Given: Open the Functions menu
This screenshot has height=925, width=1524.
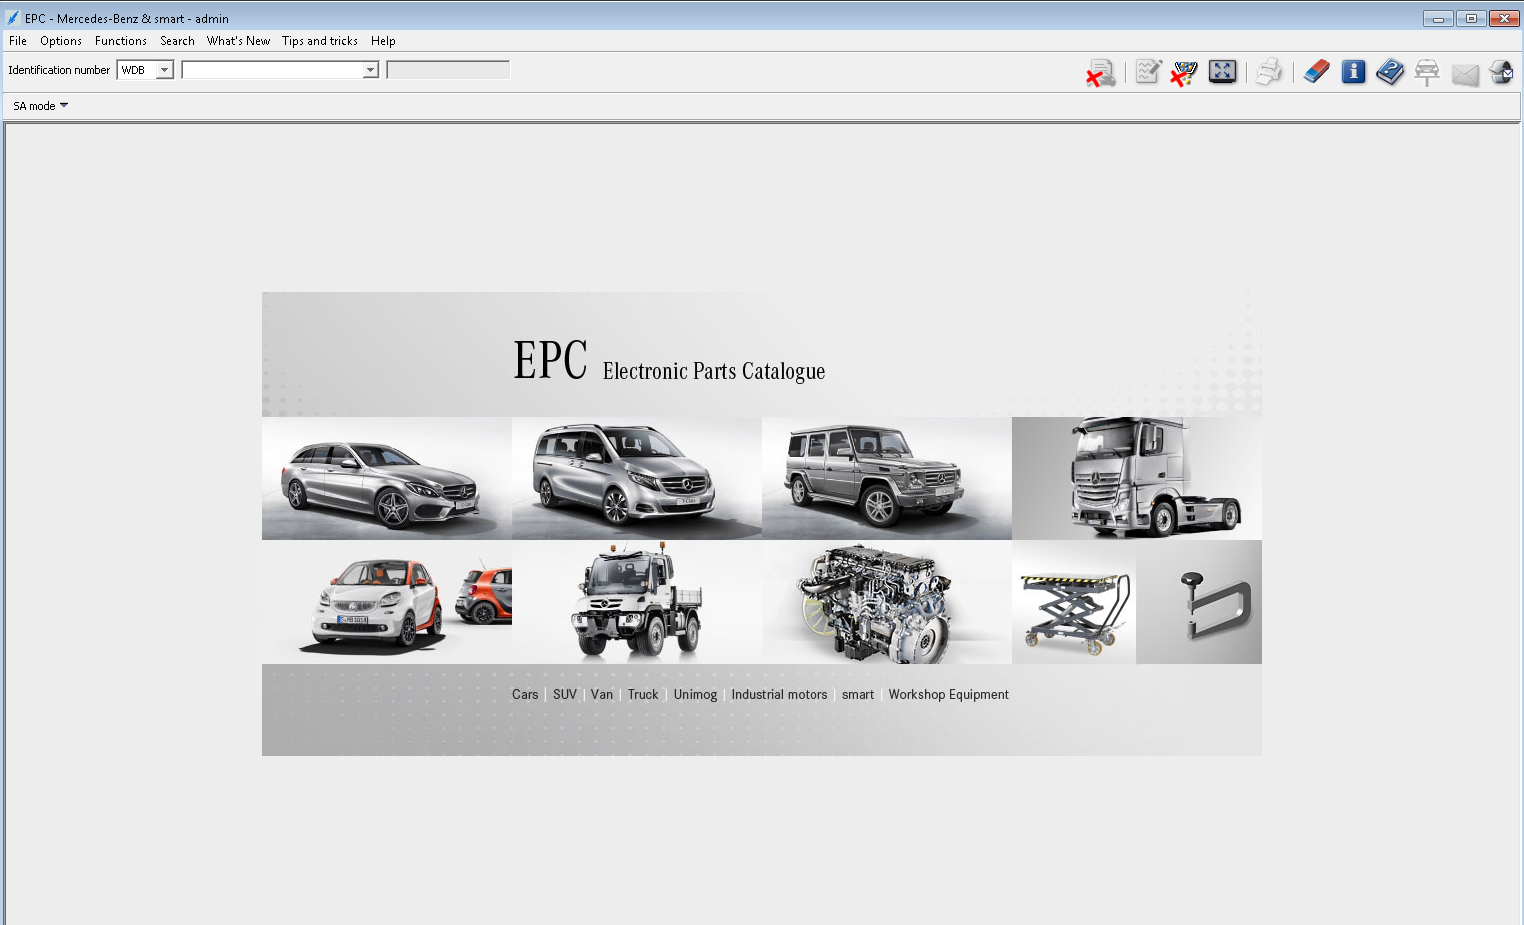Looking at the screenshot, I should click(120, 41).
